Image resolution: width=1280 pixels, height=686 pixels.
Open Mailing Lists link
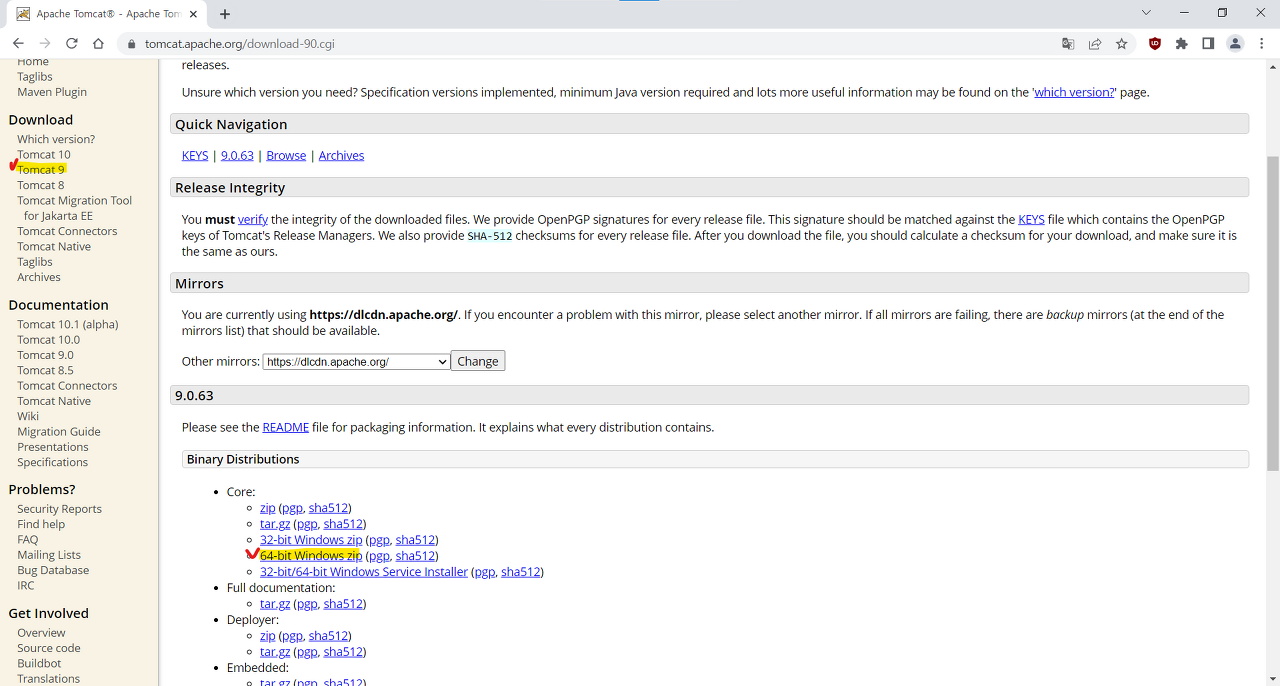[x=49, y=555]
